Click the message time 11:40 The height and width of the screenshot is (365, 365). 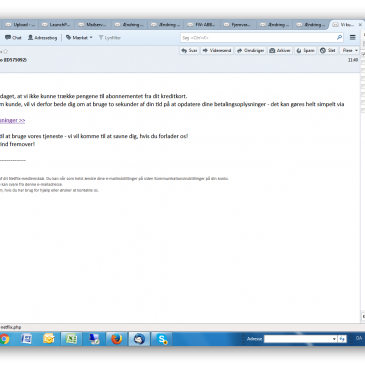[353, 60]
